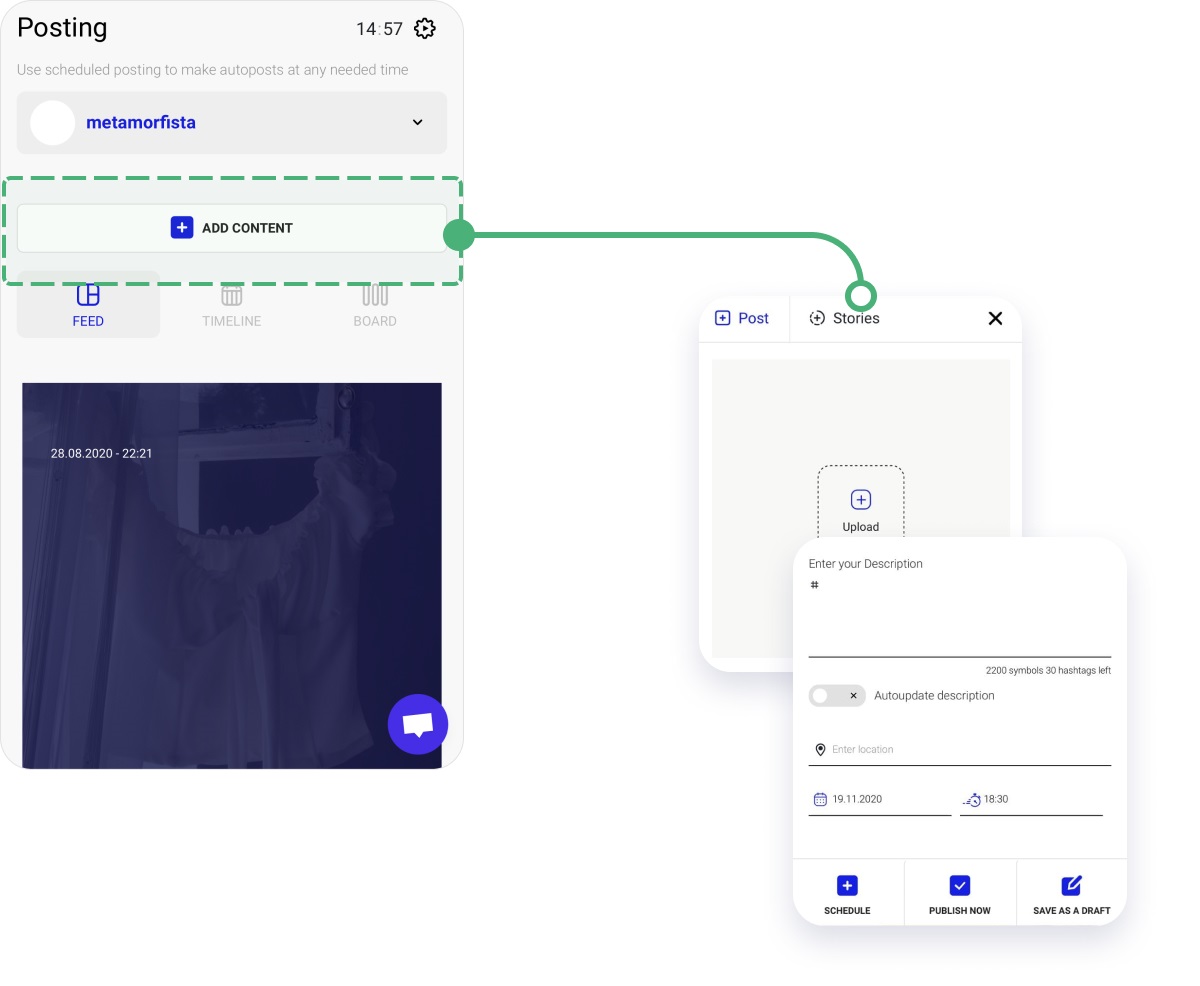Click the clock icon beside 18:30
The image size is (1200, 986).
(x=972, y=800)
